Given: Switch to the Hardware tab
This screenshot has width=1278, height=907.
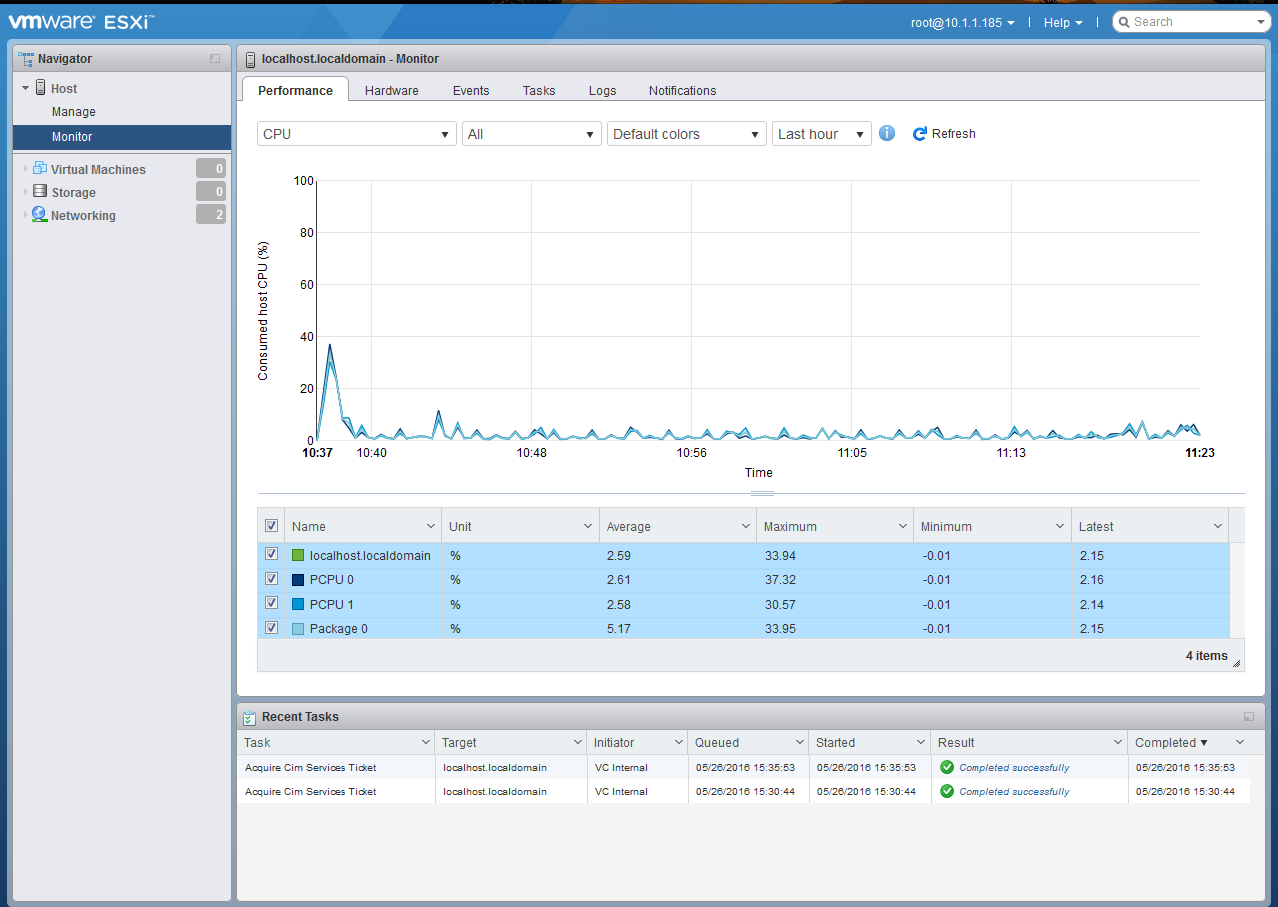Looking at the screenshot, I should 391,90.
